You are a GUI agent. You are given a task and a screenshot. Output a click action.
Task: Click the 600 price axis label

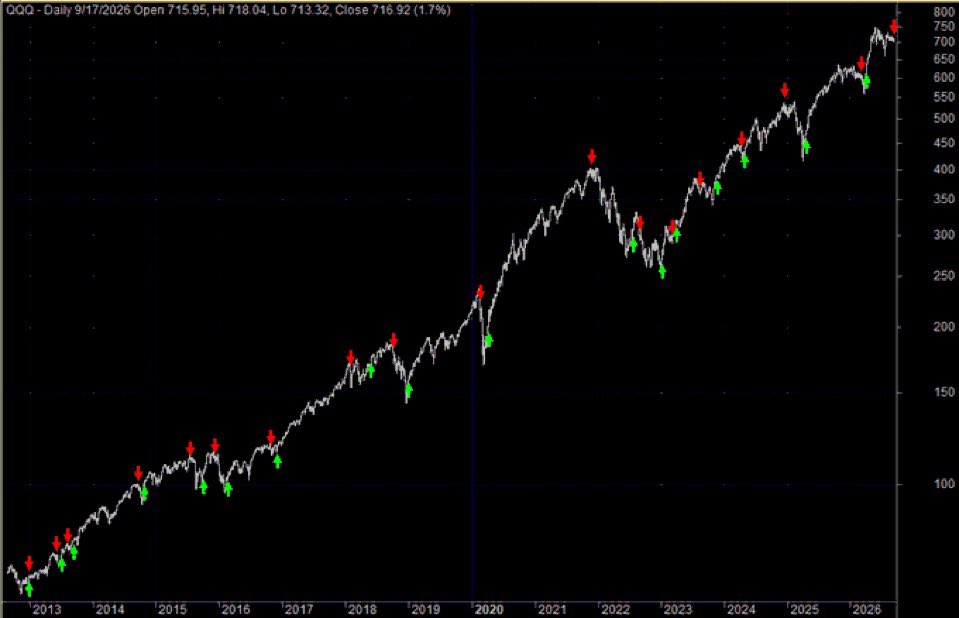944,78
